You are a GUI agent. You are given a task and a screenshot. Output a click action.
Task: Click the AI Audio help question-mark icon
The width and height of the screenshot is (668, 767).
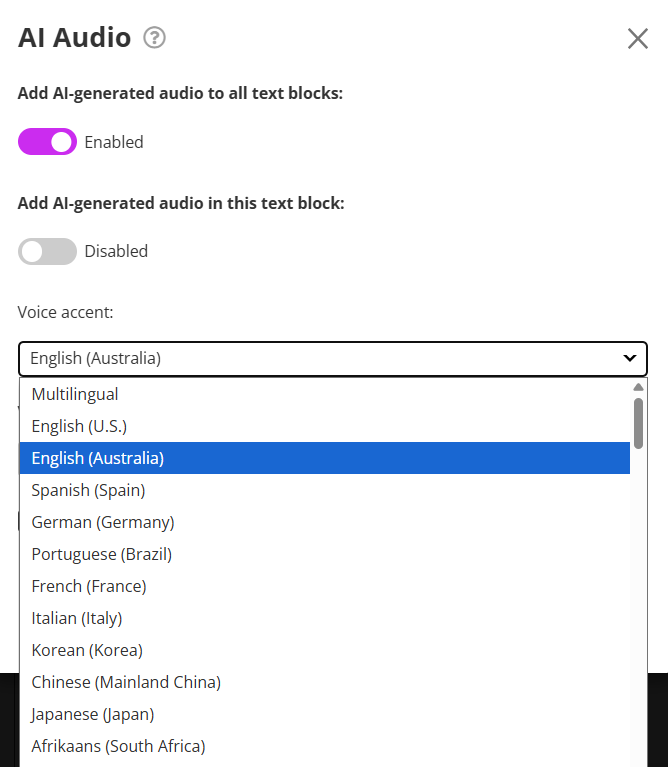coord(154,38)
